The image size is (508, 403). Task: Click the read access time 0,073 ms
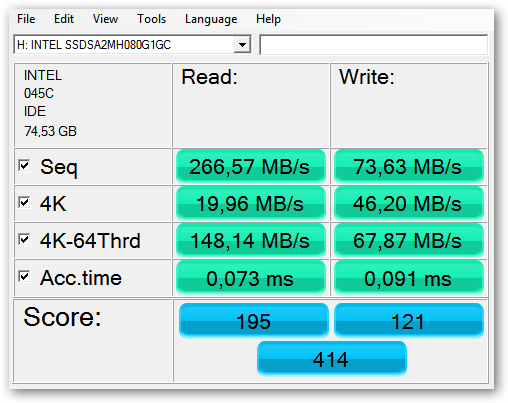click(251, 278)
